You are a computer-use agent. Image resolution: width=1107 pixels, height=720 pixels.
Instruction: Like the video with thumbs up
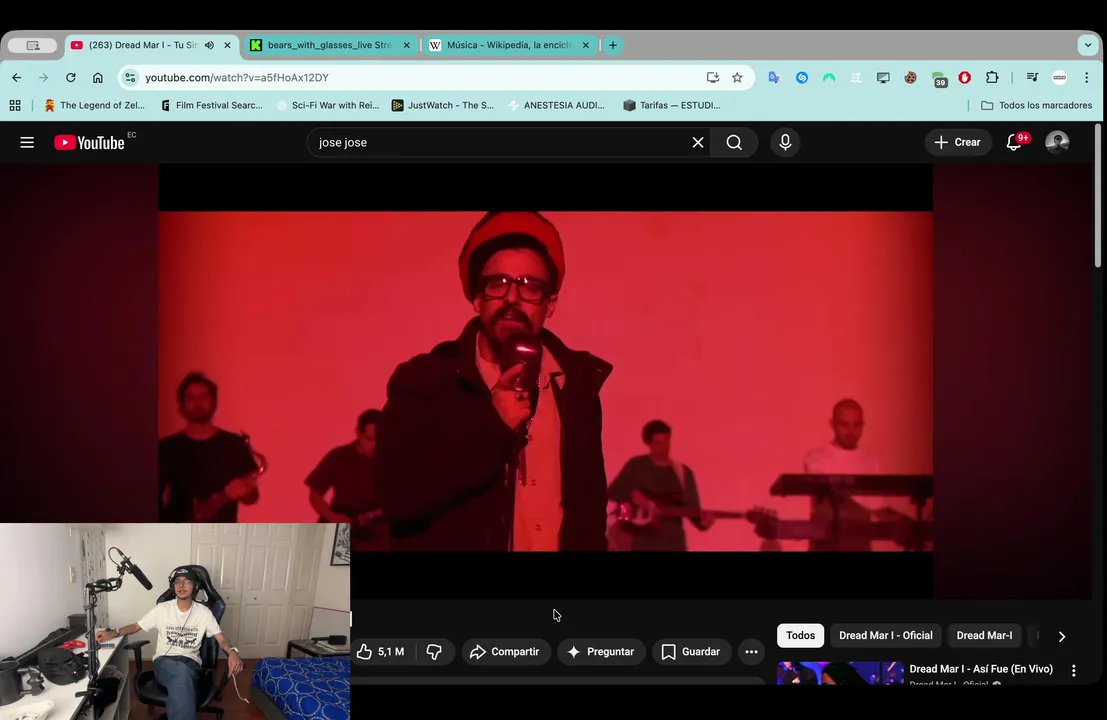381,652
